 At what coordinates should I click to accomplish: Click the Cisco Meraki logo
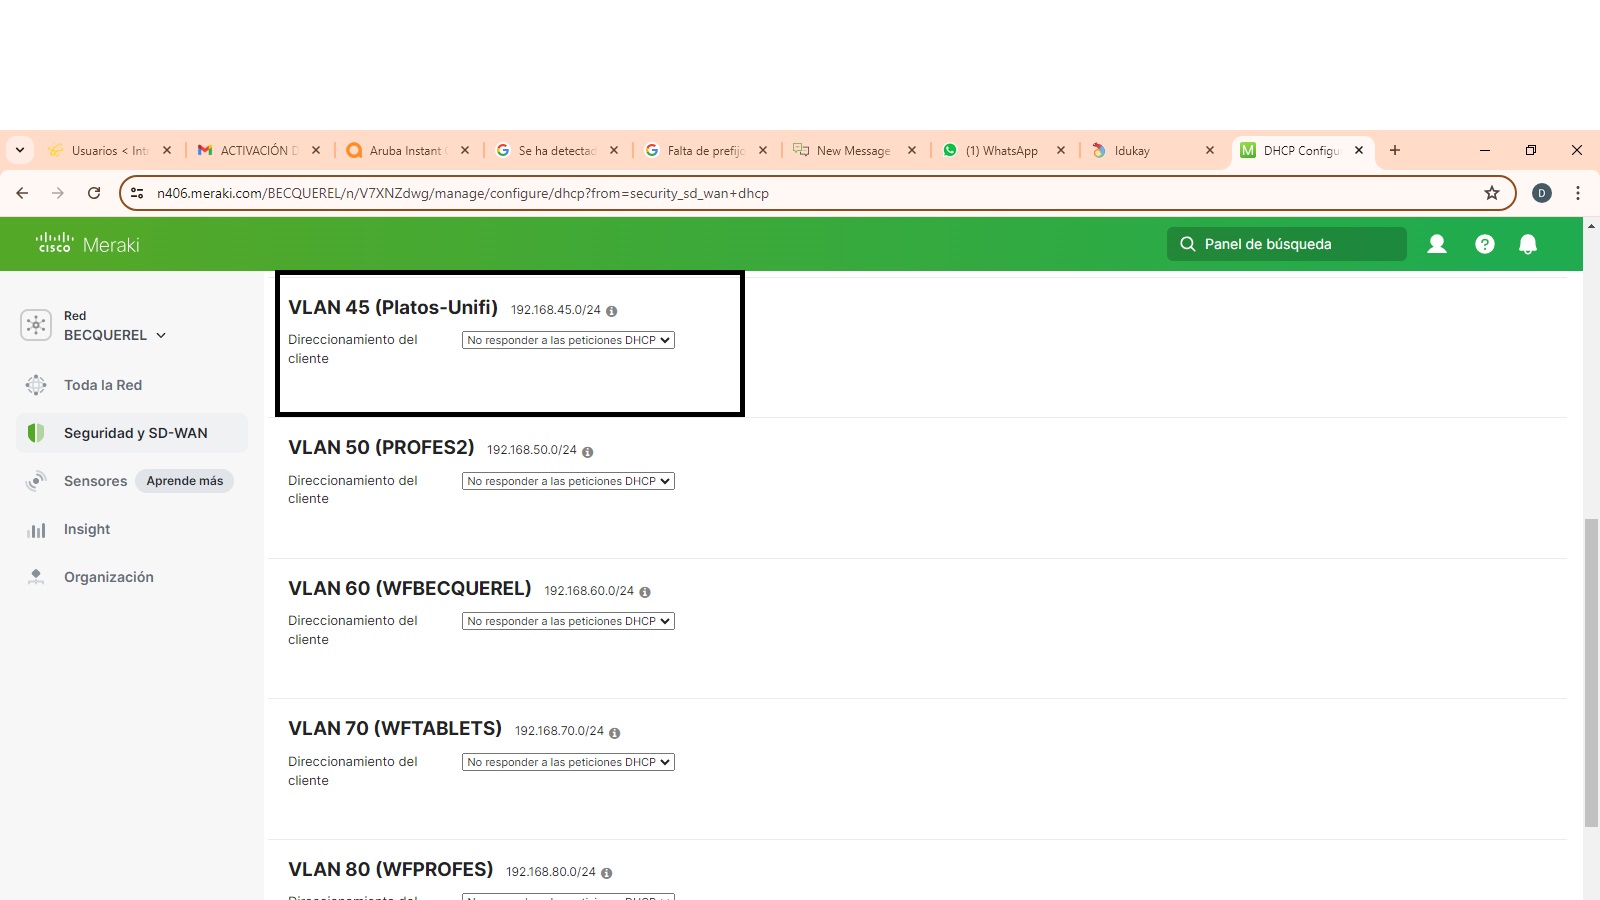point(88,244)
